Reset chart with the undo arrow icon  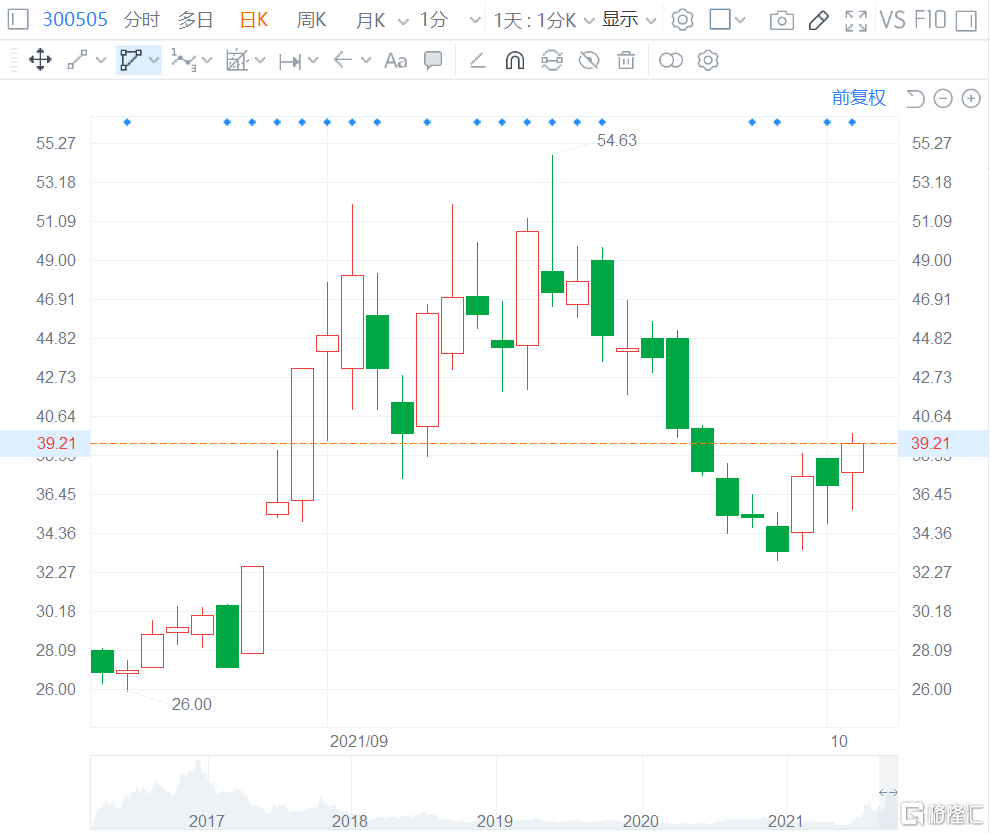915,99
